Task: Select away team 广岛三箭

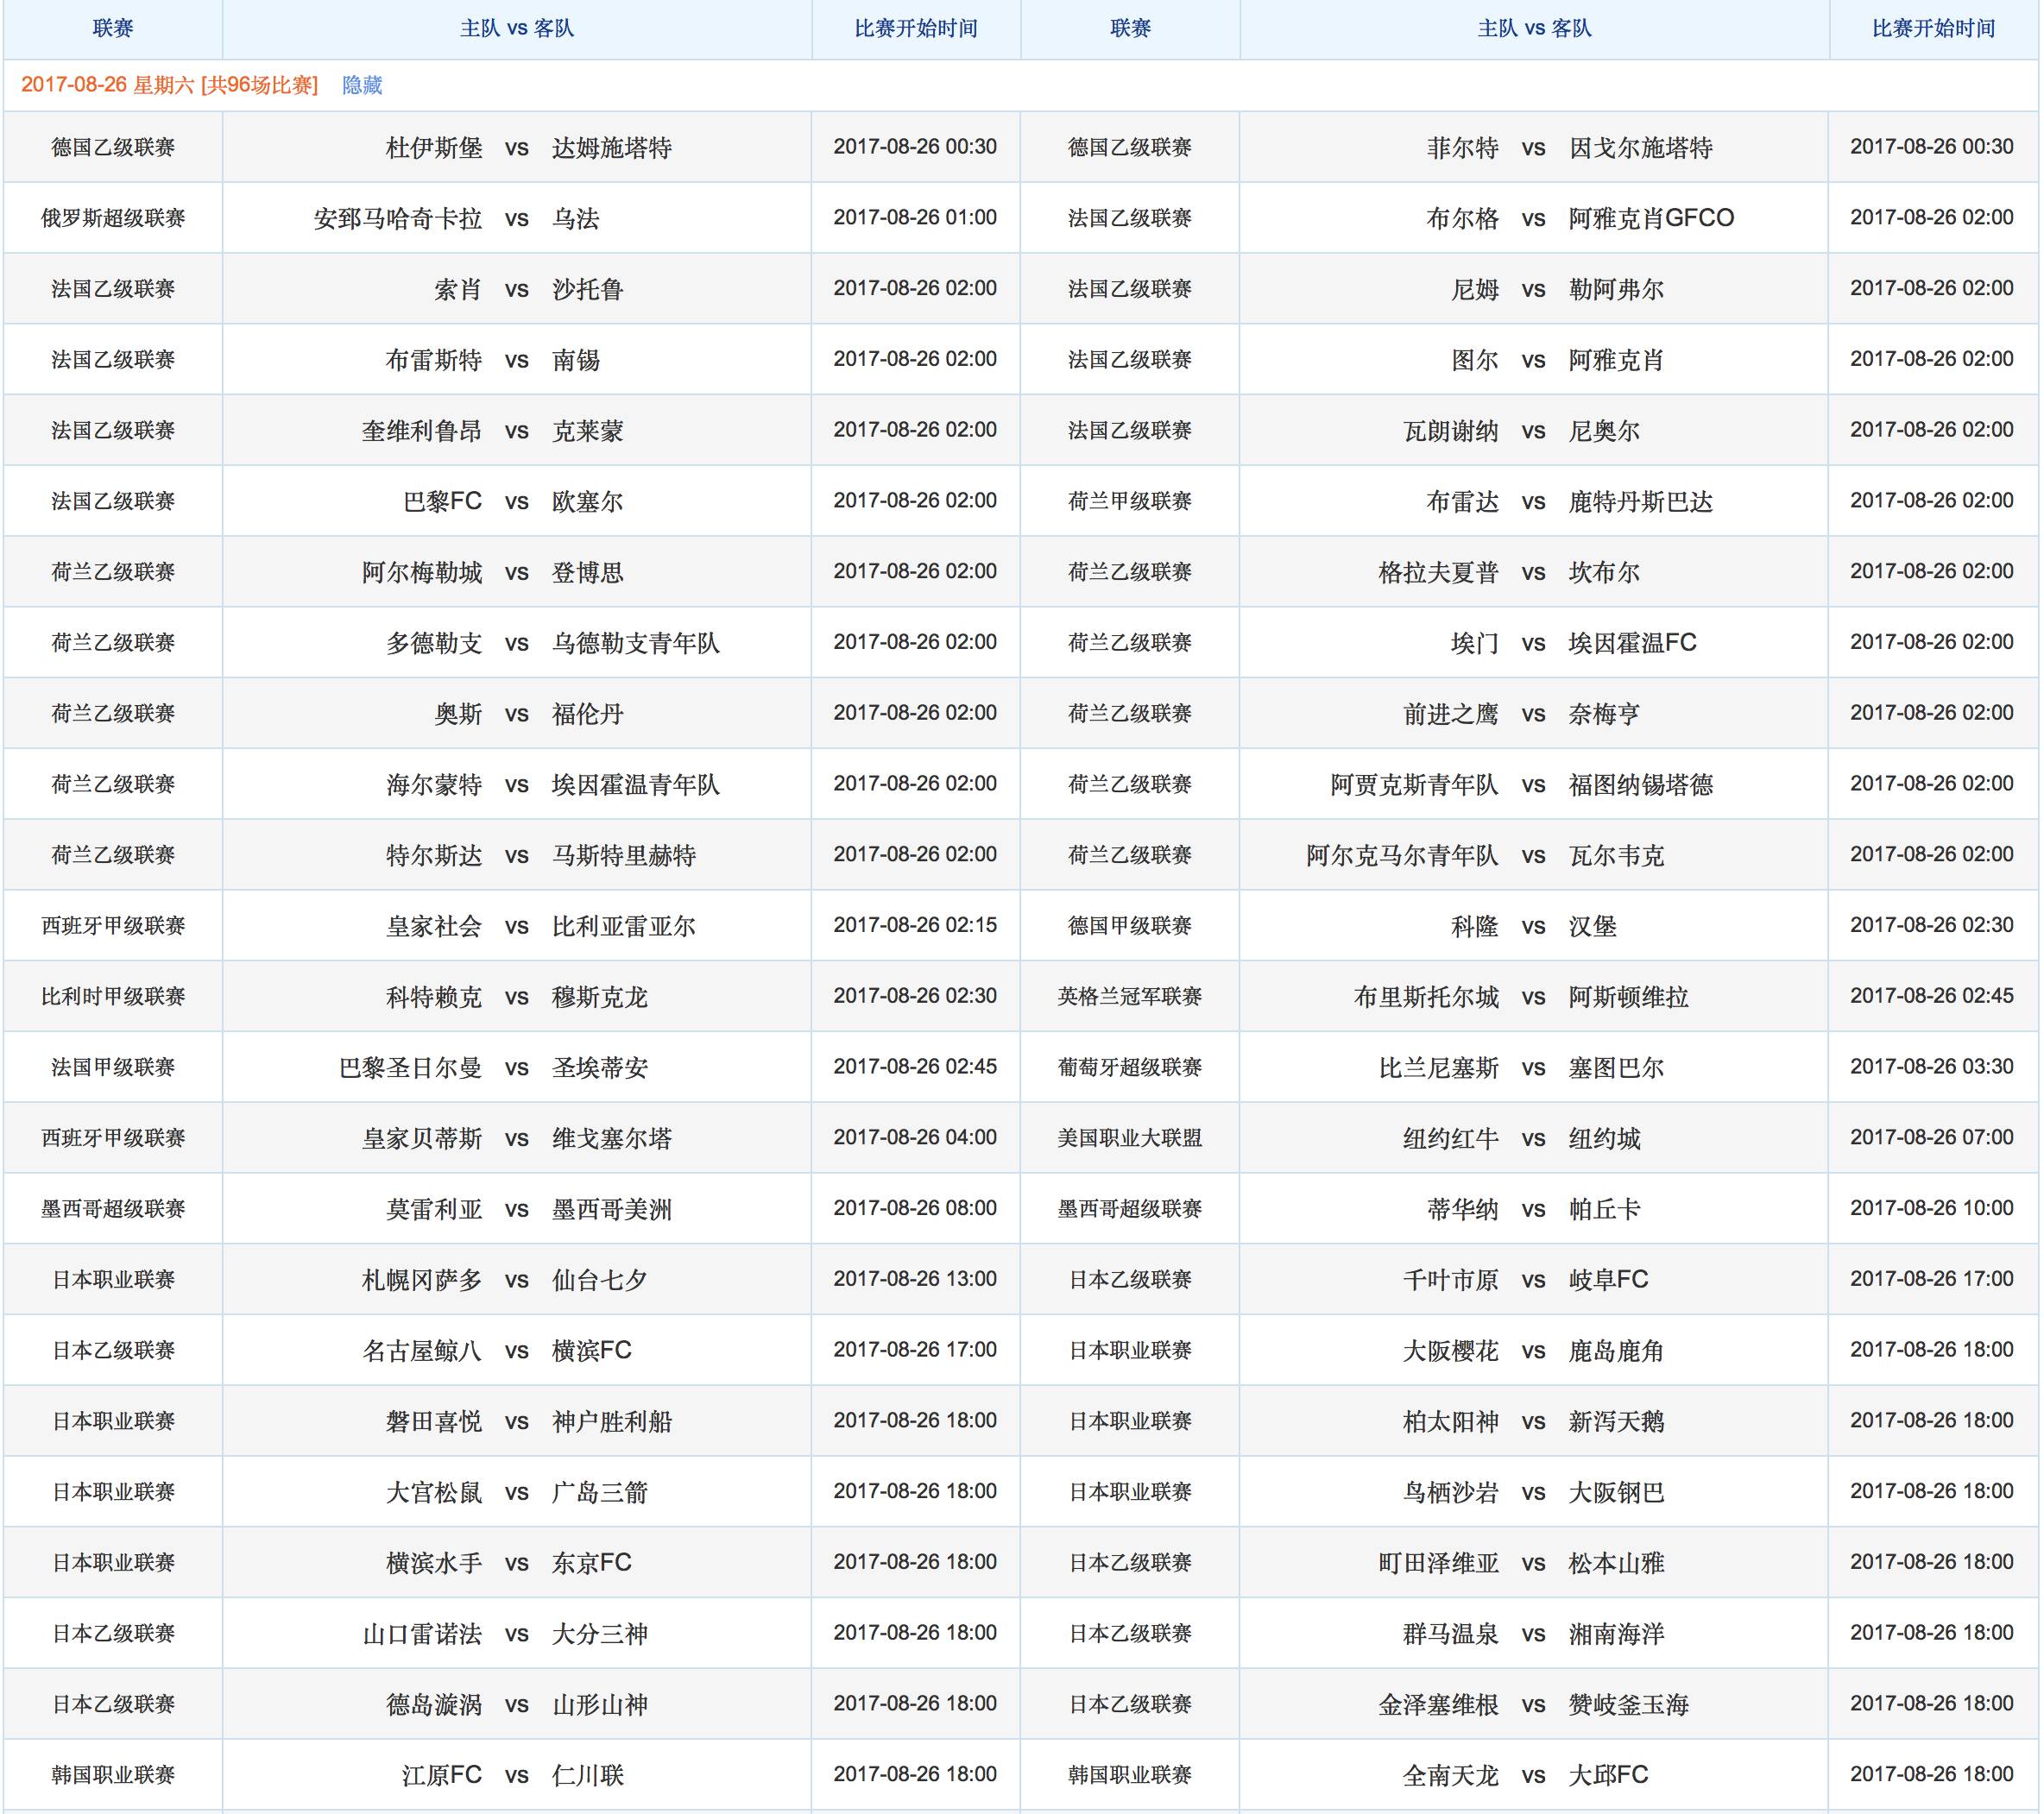Action: tap(600, 1493)
